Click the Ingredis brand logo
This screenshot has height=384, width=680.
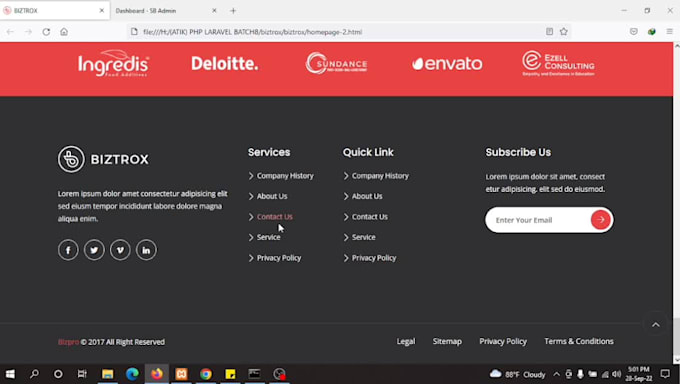114,63
